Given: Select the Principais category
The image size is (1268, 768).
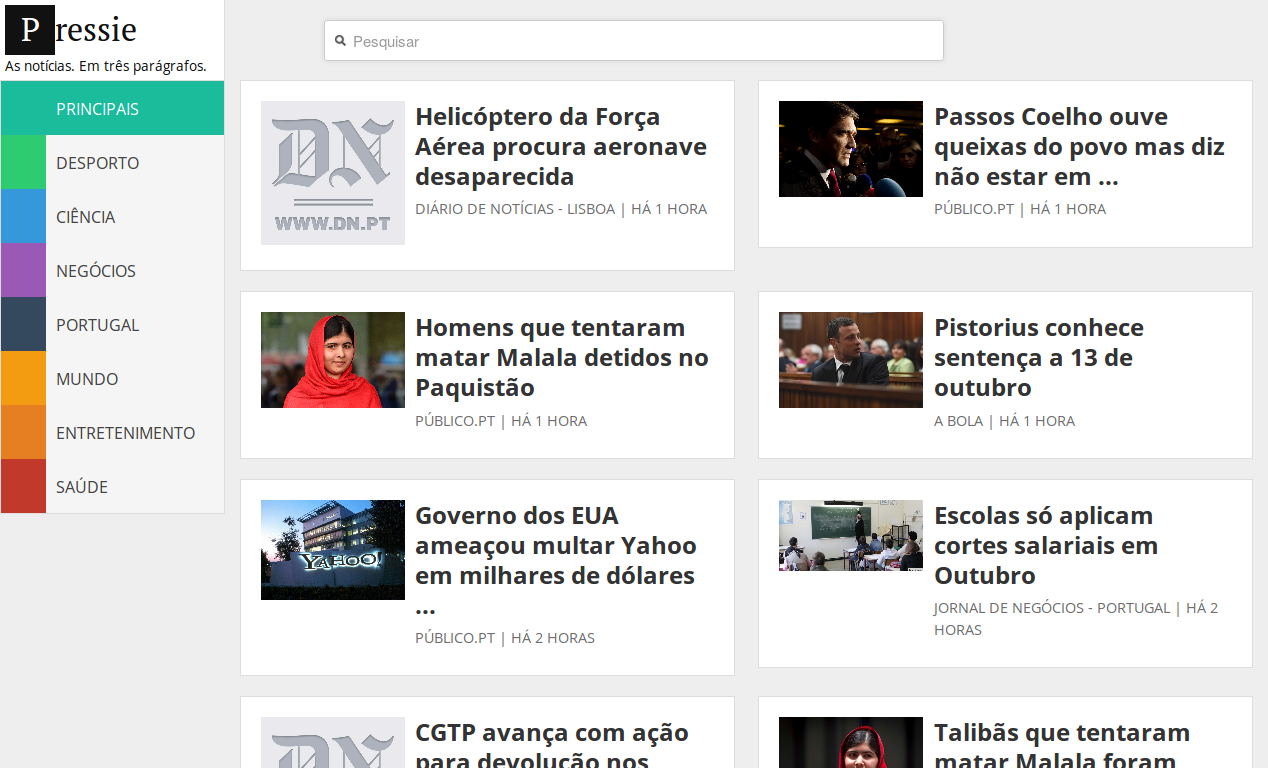Looking at the screenshot, I should pos(97,109).
